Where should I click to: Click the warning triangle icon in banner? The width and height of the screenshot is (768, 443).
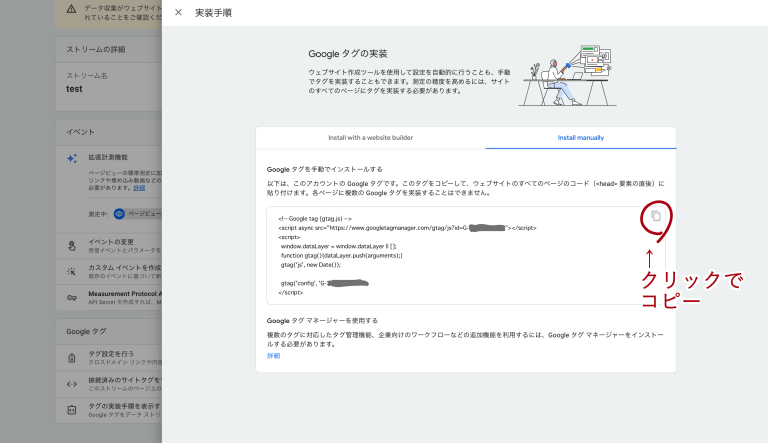(72, 9)
